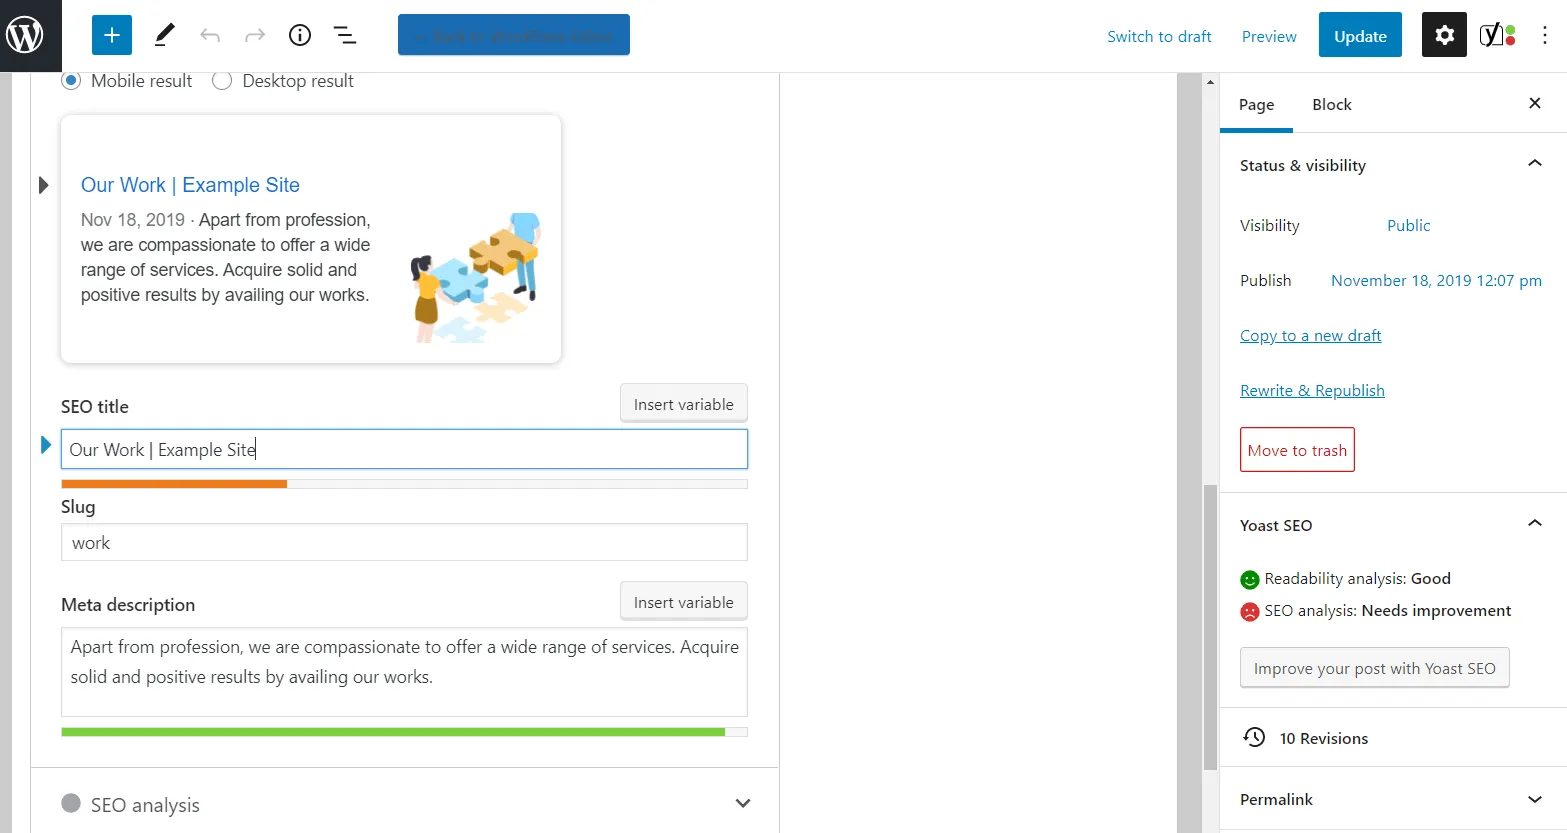Open the block inserter plus button
The image size is (1567, 833).
click(112, 36)
